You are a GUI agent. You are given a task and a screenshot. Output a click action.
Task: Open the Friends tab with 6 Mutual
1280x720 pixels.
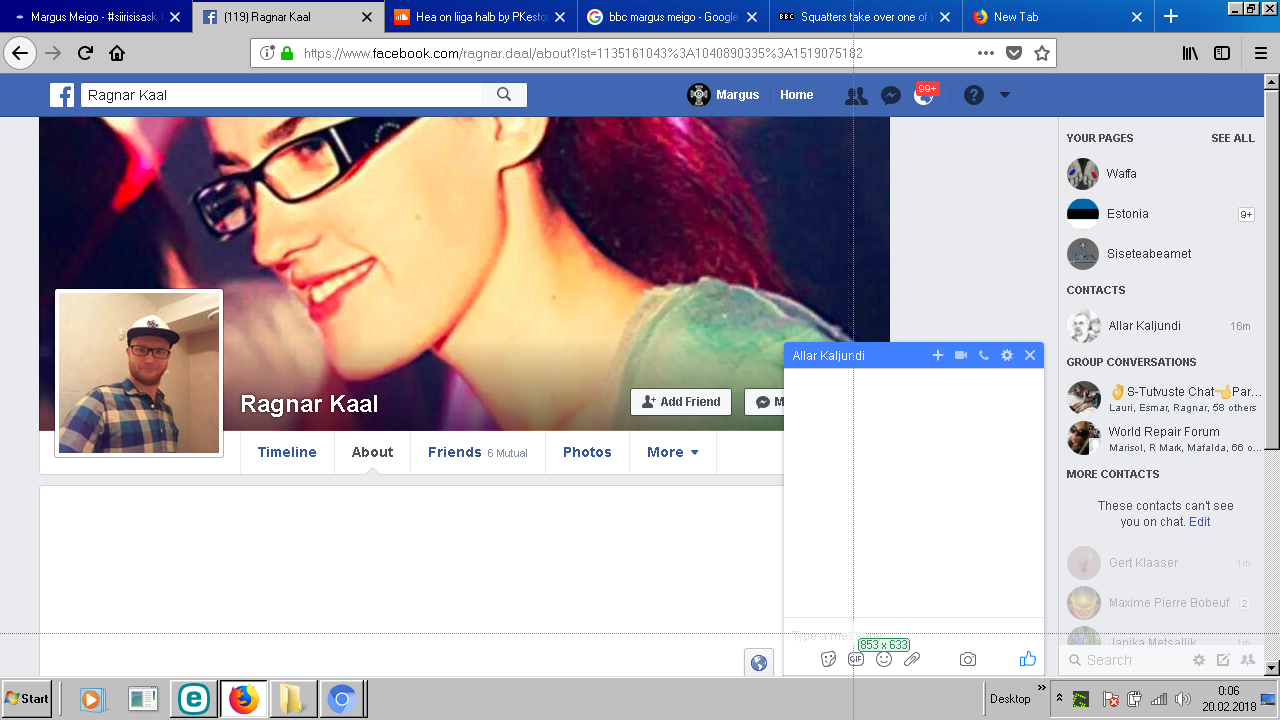click(477, 452)
